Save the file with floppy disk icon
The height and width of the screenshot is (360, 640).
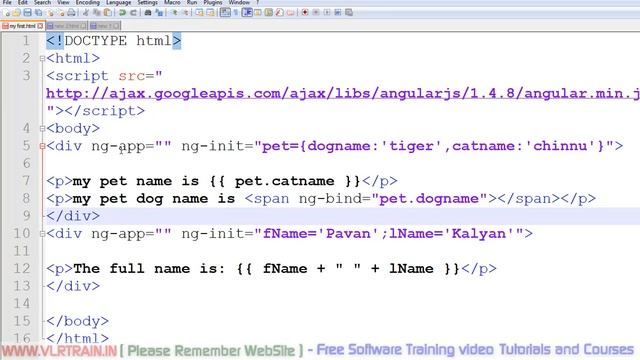(x=27, y=13)
